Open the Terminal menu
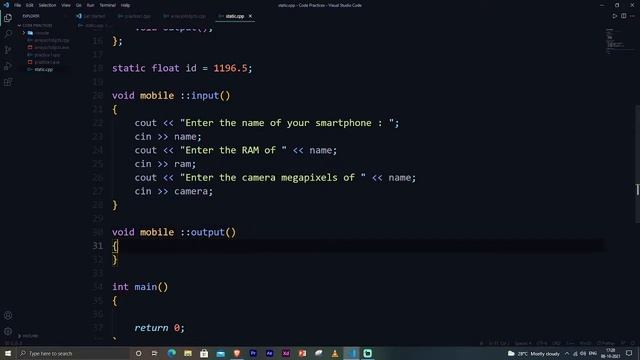Image resolution: width=640 pixels, height=360 pixels. coord(107,5)
